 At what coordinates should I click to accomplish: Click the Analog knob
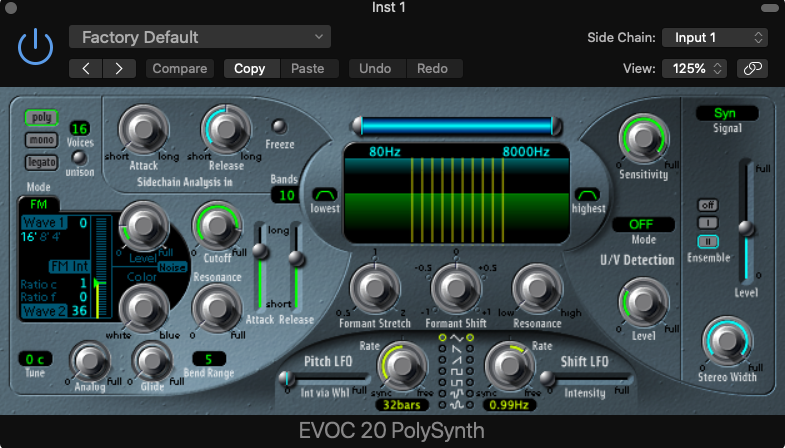(90, 361)
